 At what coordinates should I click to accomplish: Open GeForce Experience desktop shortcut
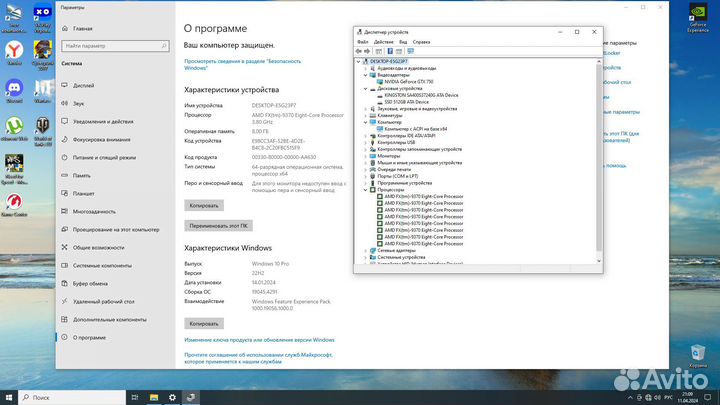pyautogui.click(x=698, y=18)
